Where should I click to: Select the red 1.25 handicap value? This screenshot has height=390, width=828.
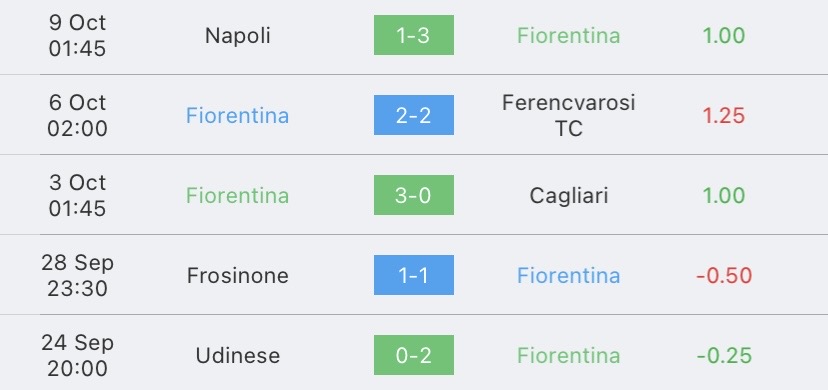click(724, 115)
